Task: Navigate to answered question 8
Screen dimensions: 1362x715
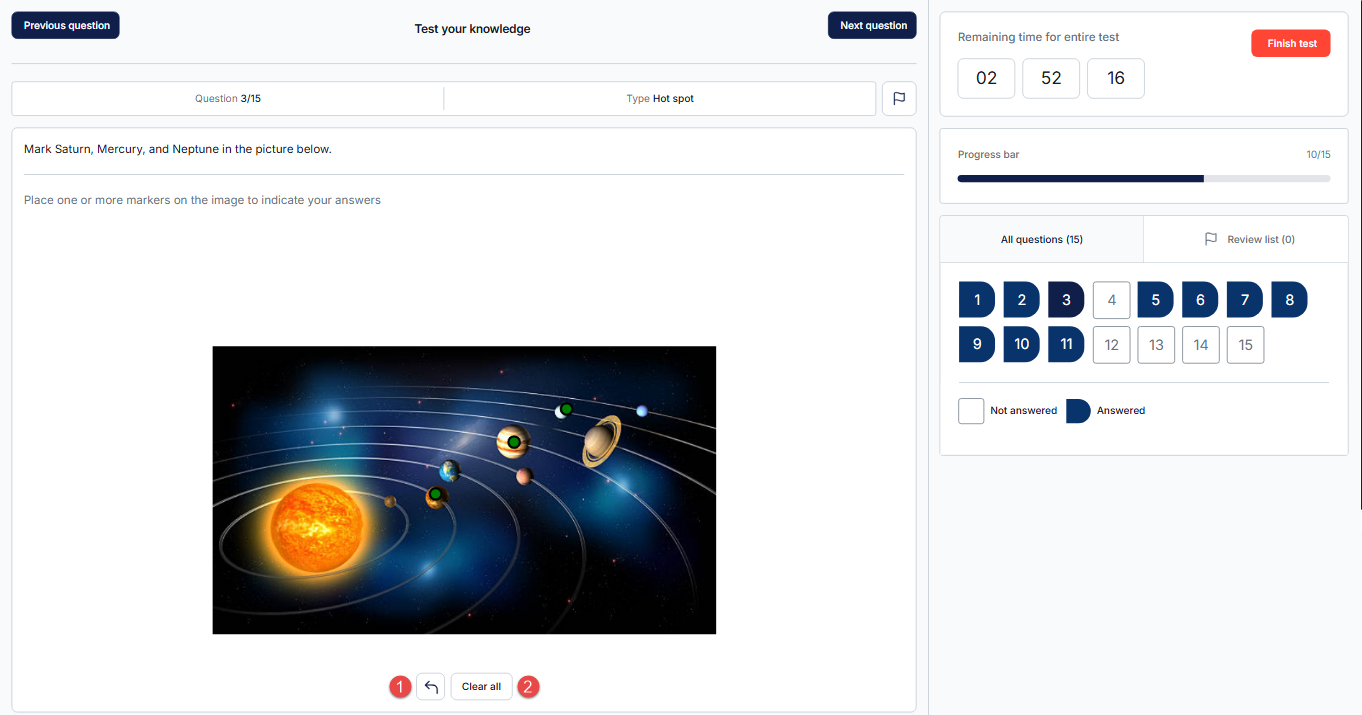Action: (x=1289, y=300)
